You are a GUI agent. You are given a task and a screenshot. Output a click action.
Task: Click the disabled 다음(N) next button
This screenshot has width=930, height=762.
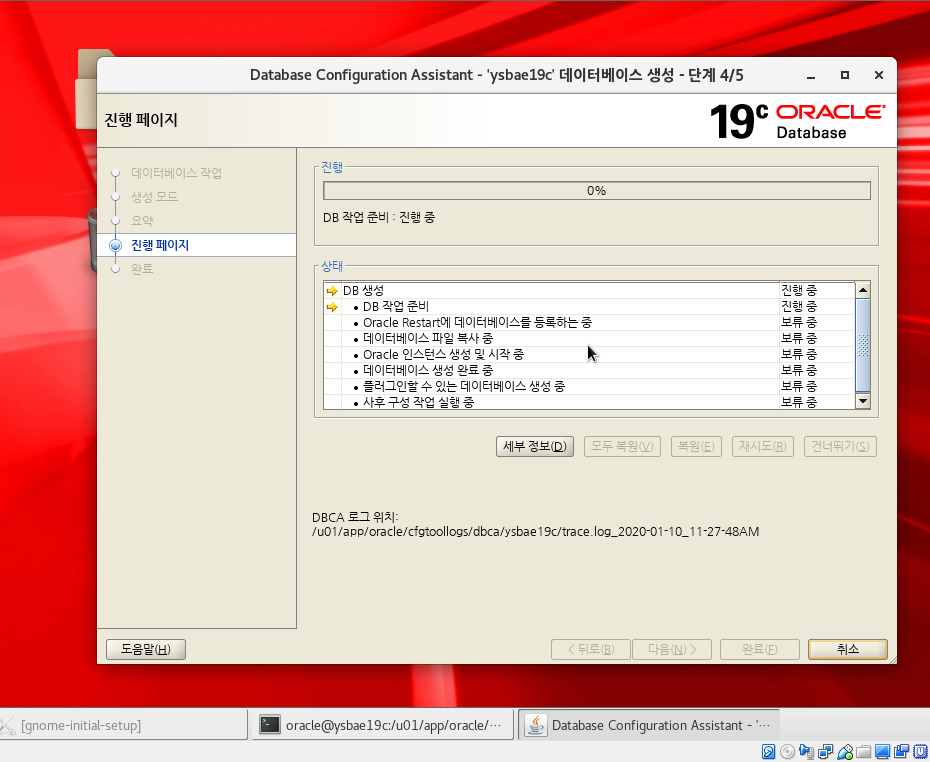coord(672,649)
